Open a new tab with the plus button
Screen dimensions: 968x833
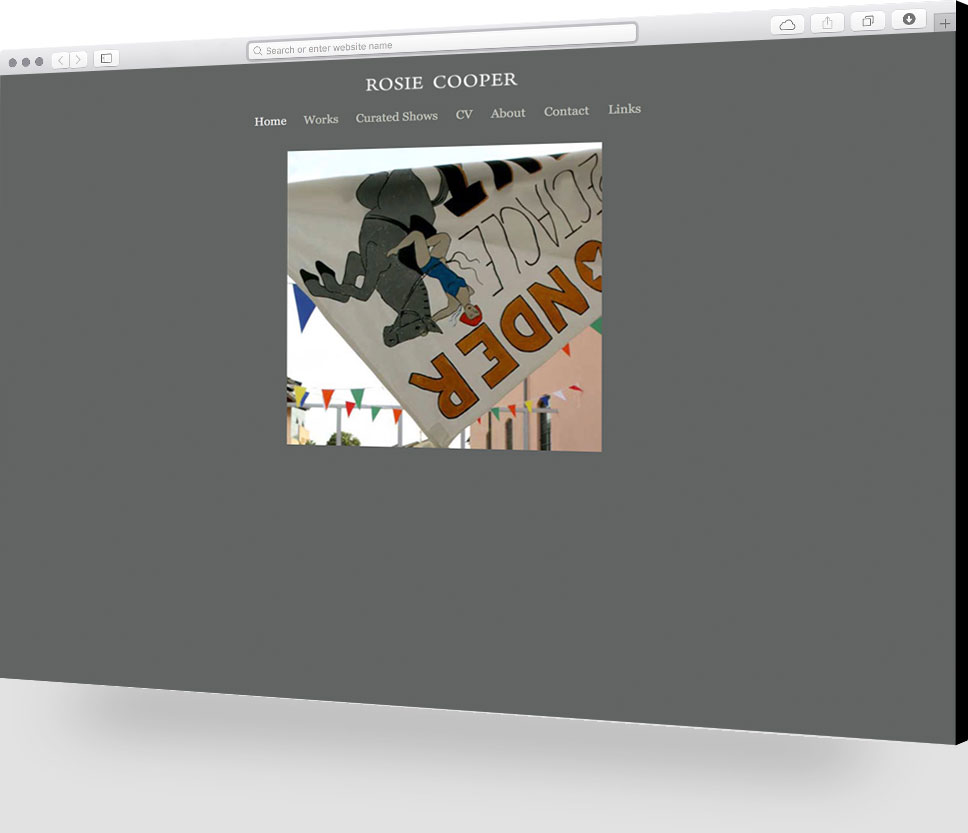[945, 23]
